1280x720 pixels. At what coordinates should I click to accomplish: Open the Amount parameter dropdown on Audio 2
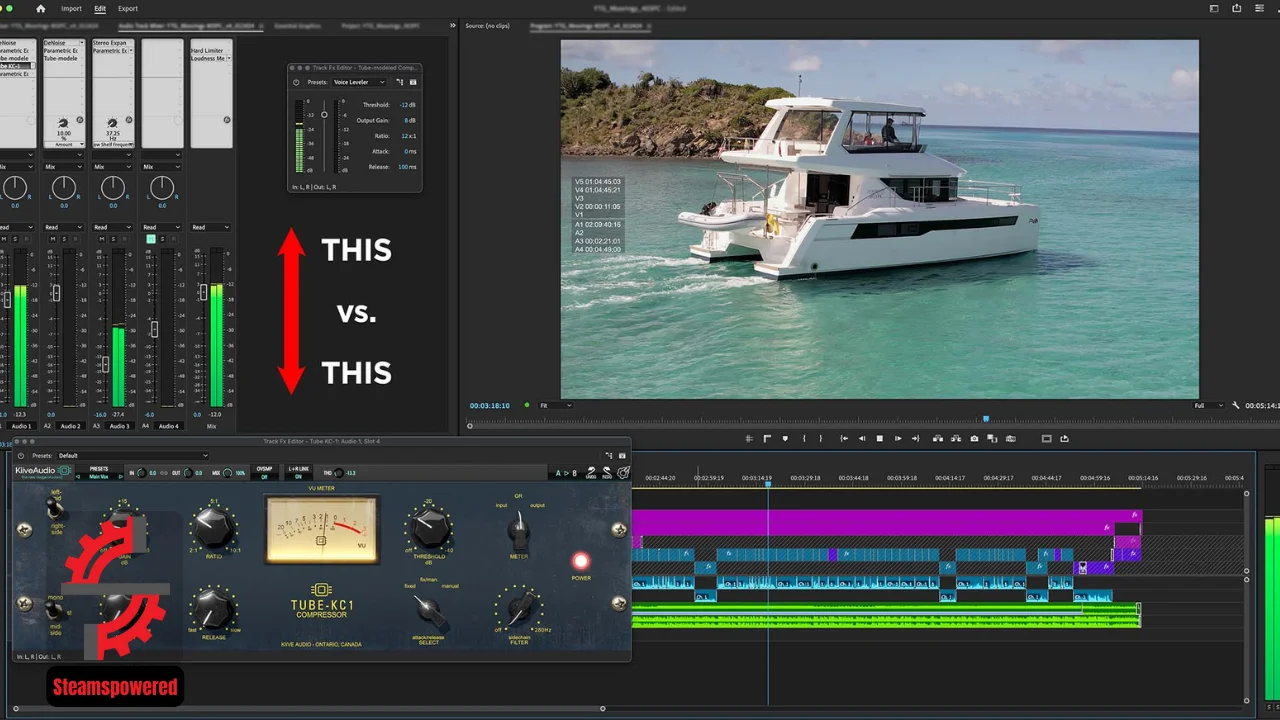pyautogui.click(x=64, y=144)
